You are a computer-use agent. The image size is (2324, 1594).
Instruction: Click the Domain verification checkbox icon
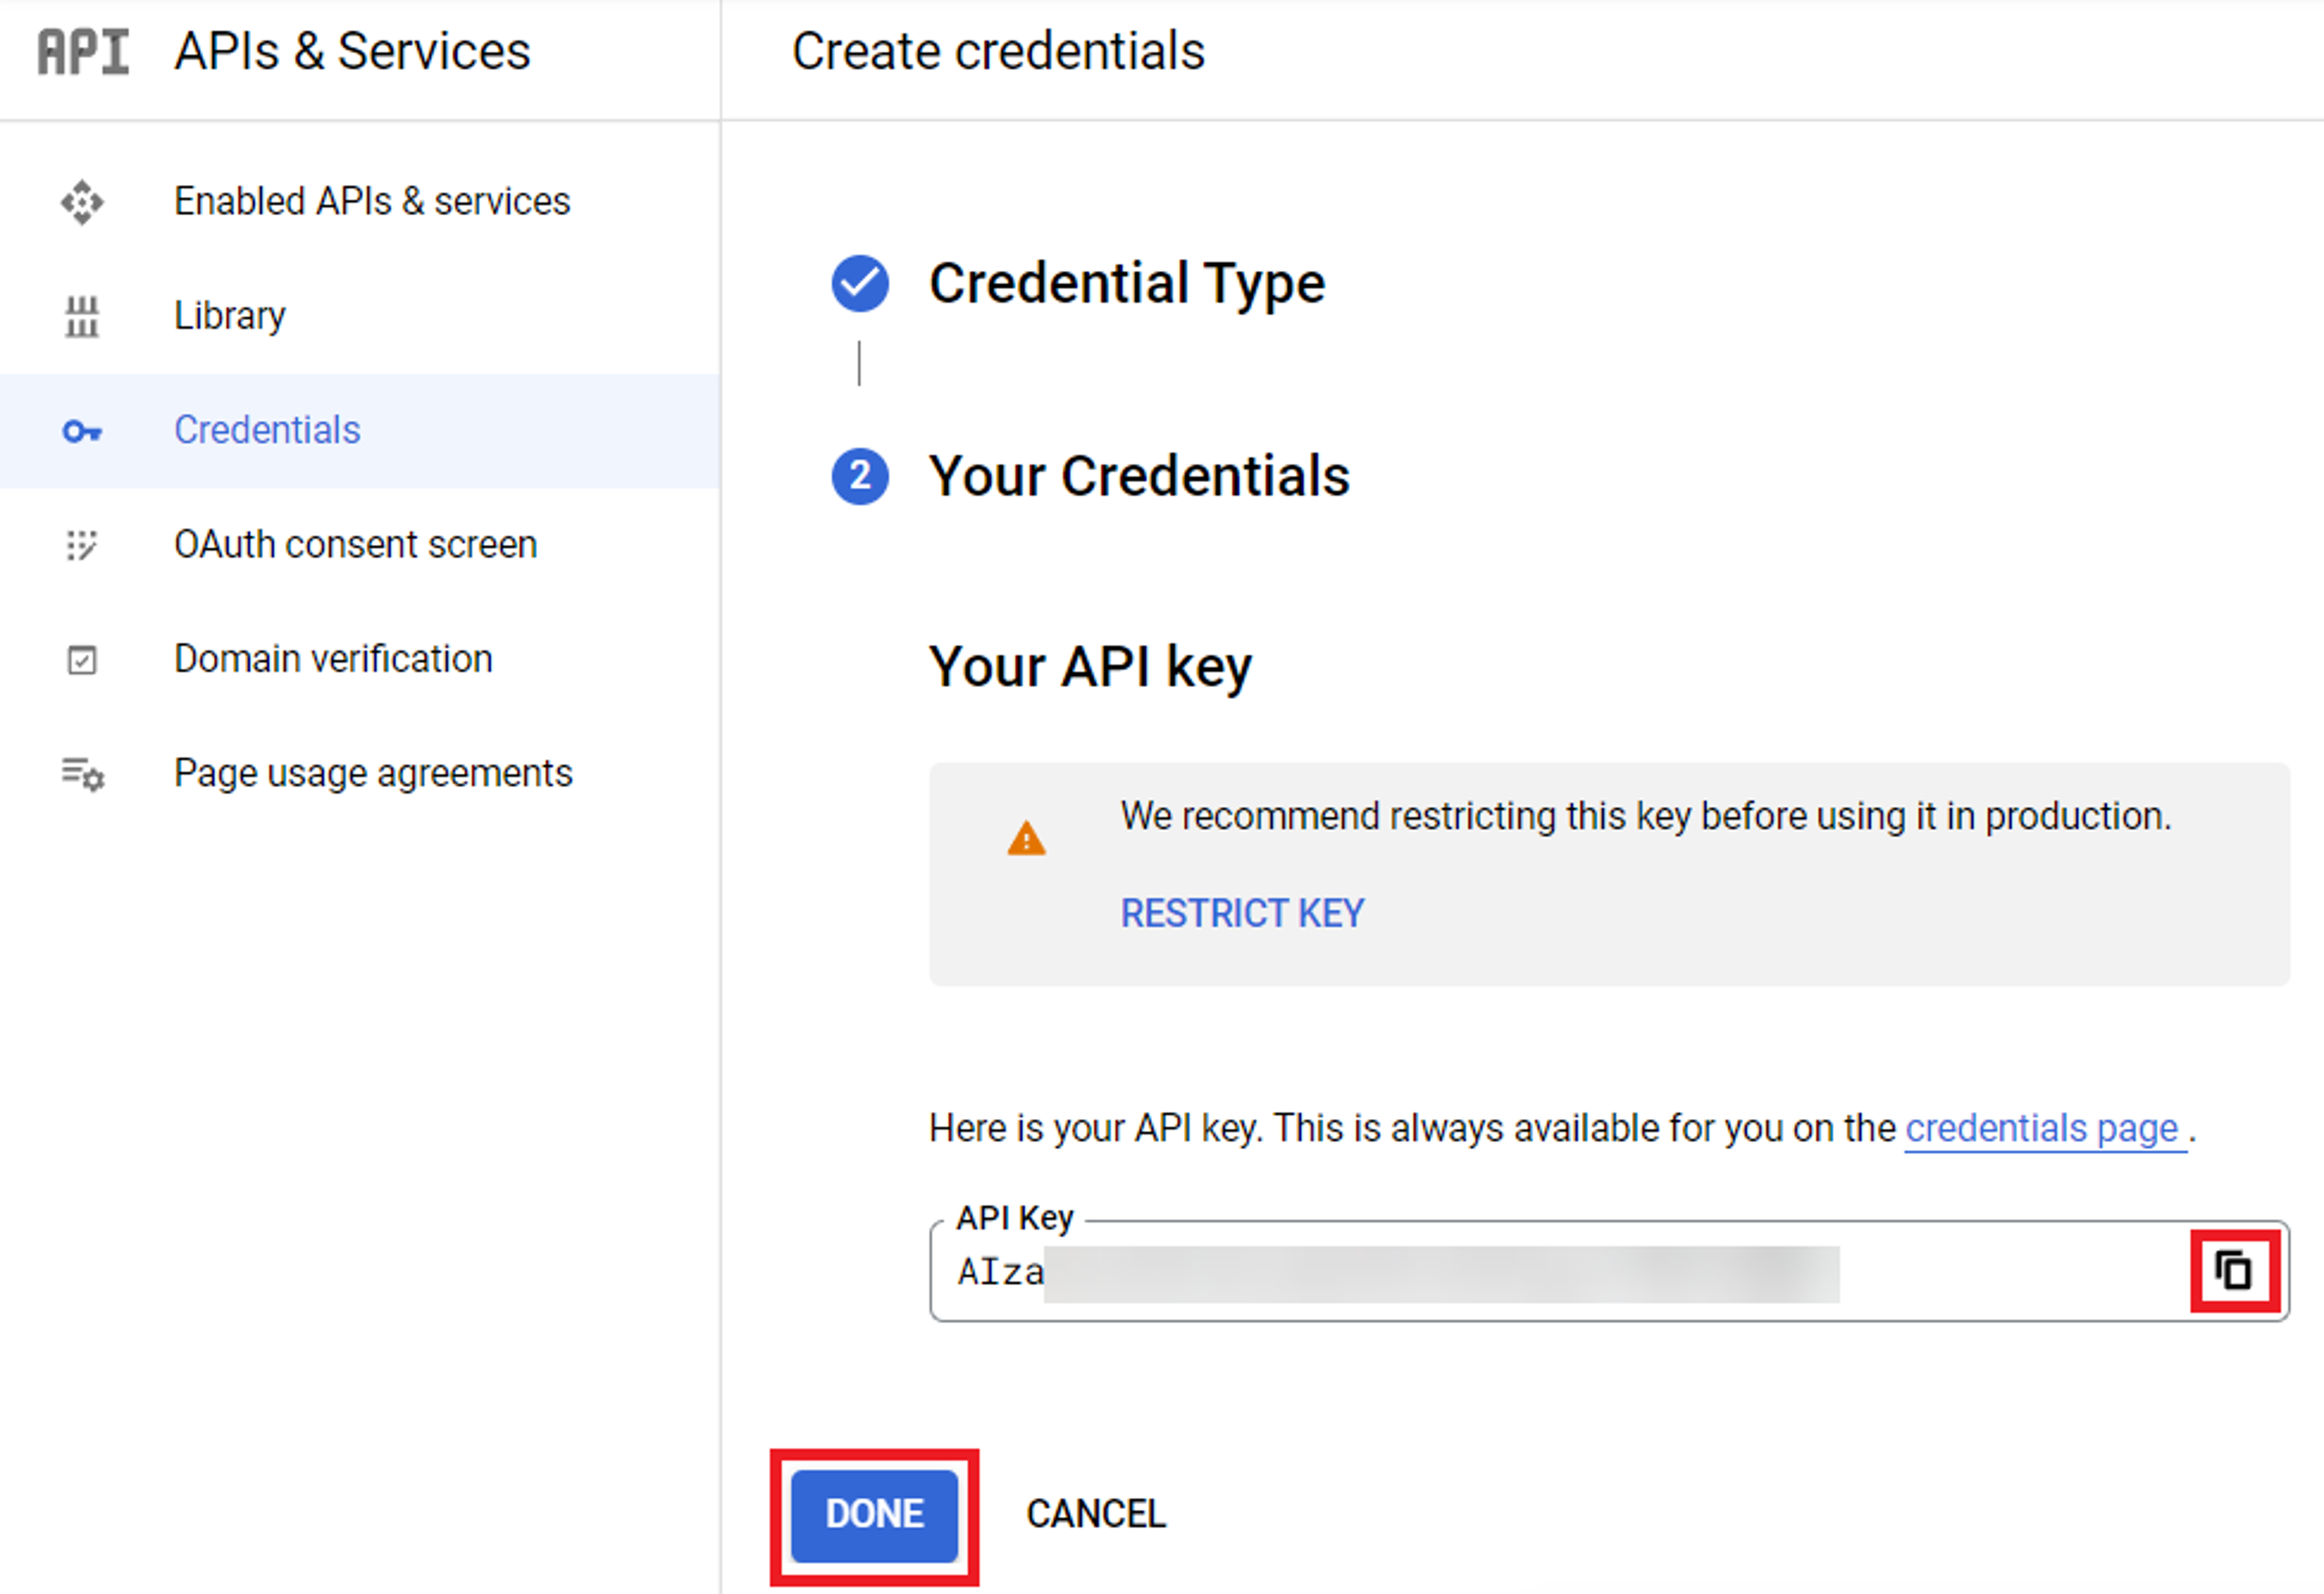point(82,660)
